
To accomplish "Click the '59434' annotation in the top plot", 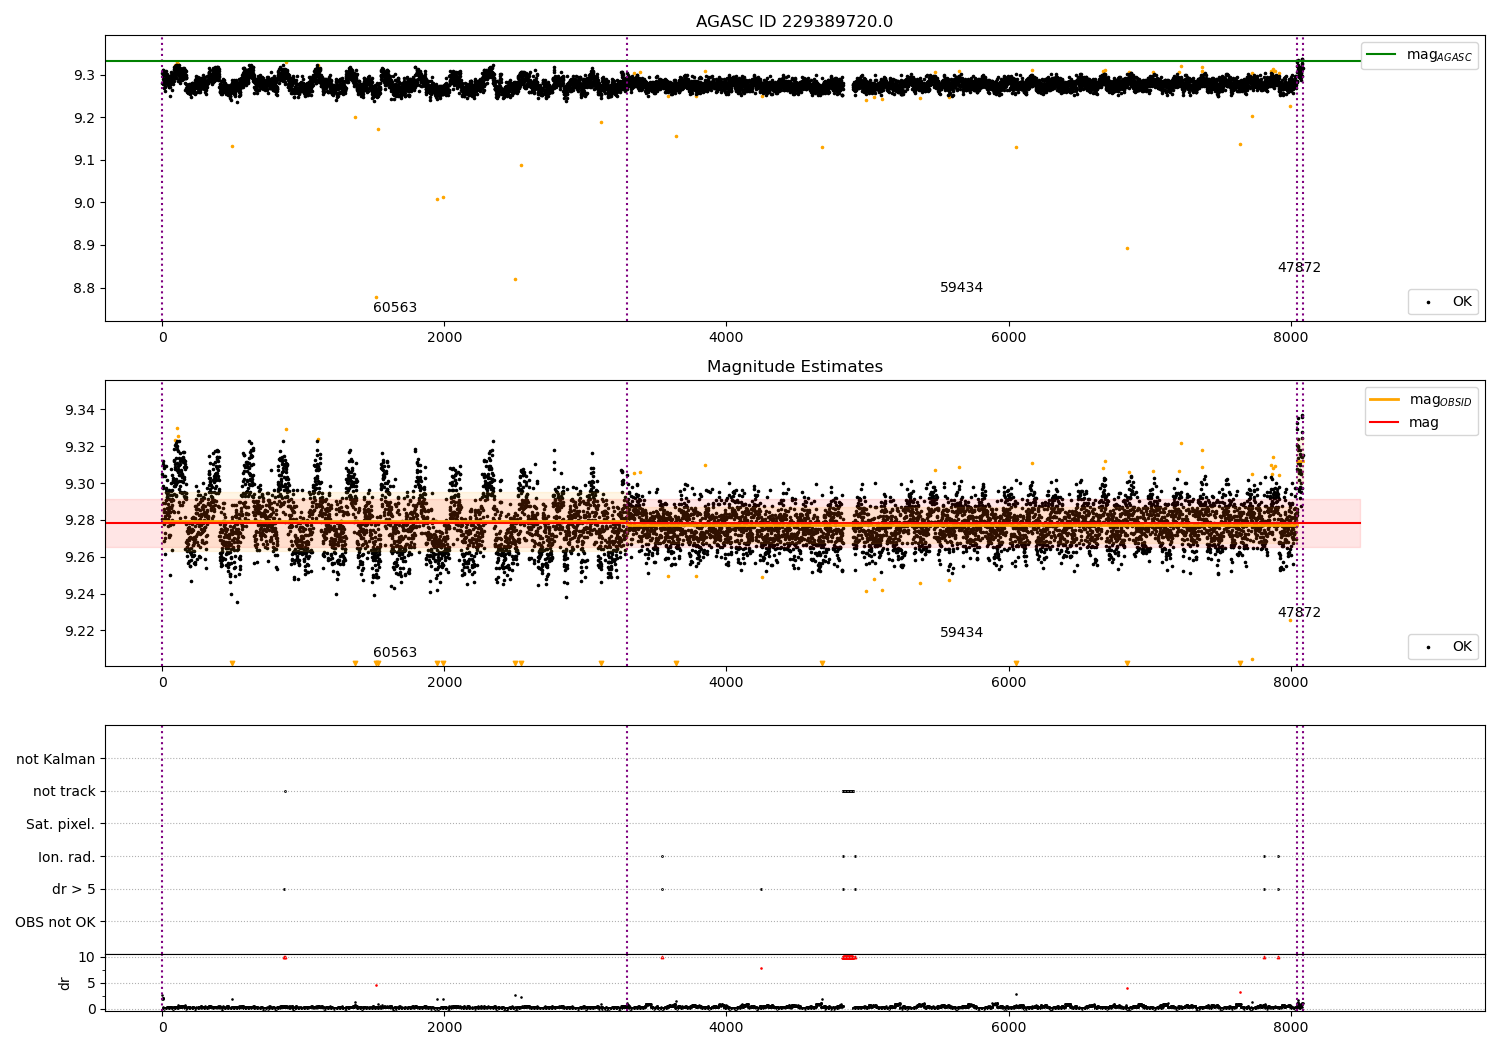I will [961, 288].
